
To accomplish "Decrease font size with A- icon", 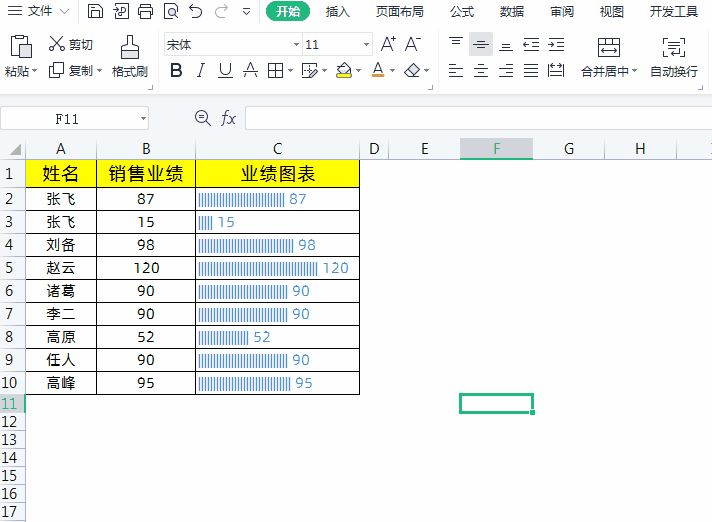I will click(413, 44).
